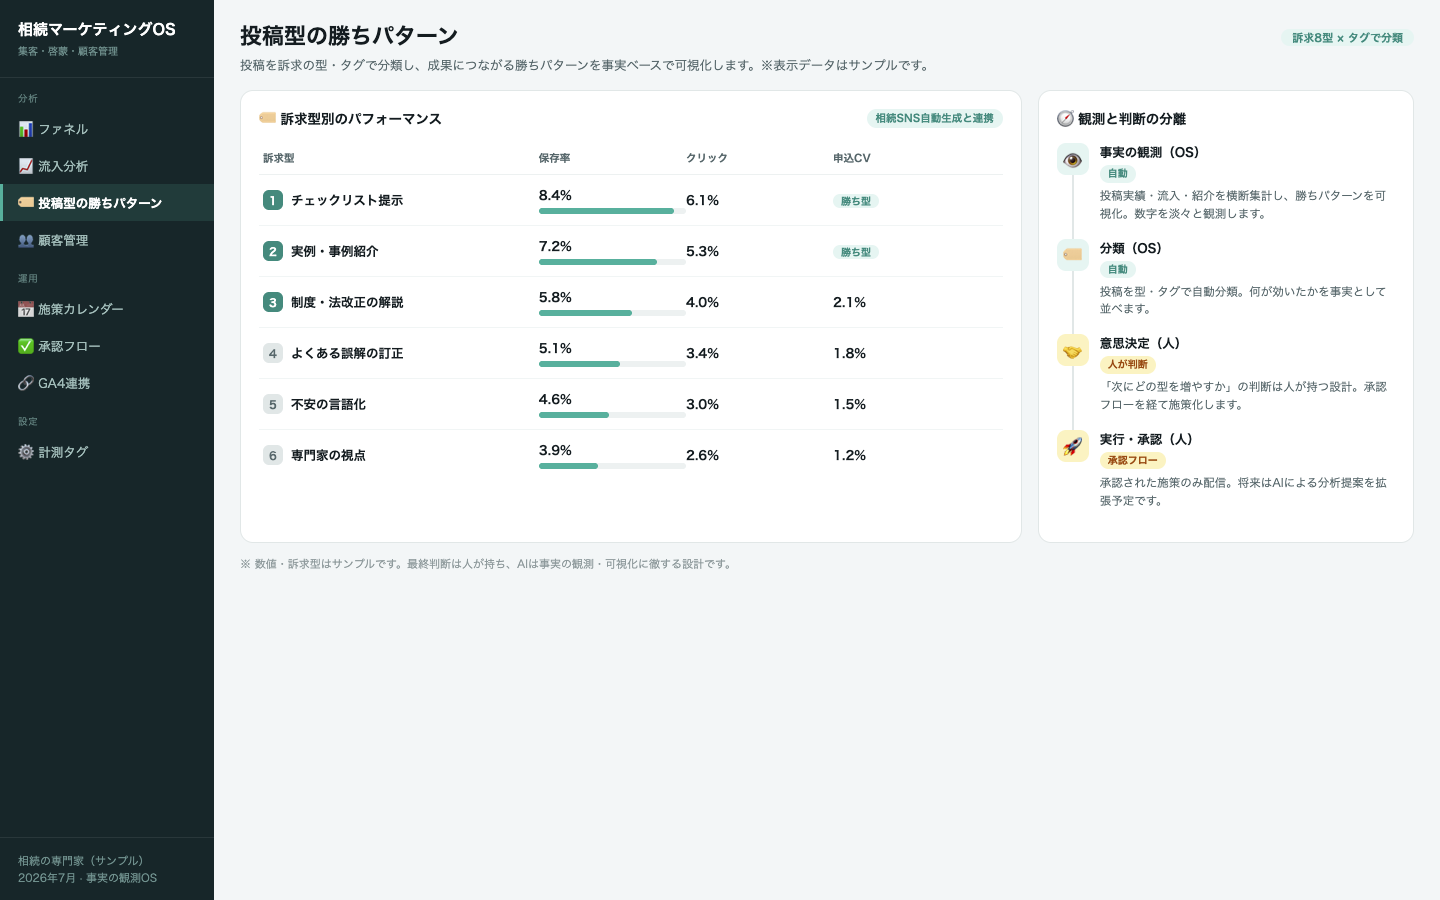Click rank badge 2 for 実例・事例紹介
1440x900 pixels.
click(273, 251)
